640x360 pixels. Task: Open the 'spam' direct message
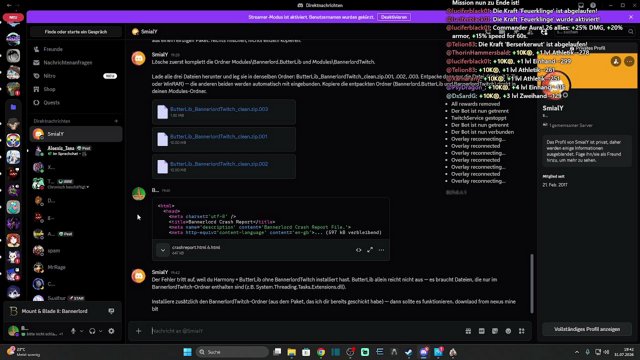pyautogui.click(x=76, y=251)
